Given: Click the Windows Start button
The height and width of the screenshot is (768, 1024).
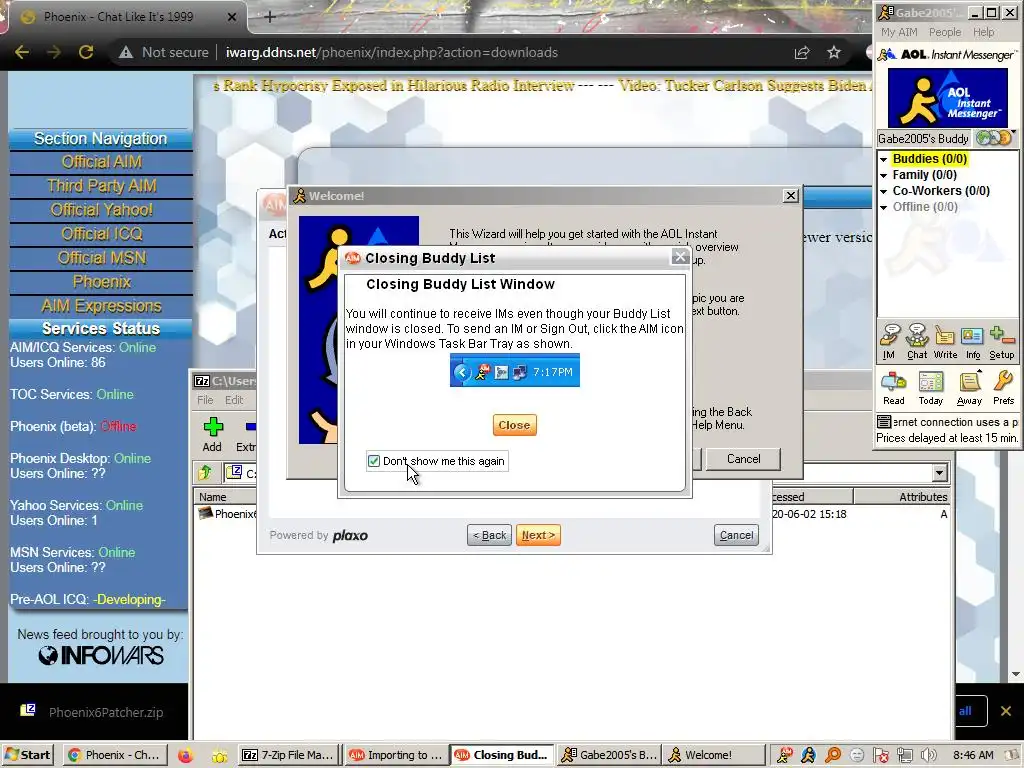Looking at the screenshot, I should 27,755.
